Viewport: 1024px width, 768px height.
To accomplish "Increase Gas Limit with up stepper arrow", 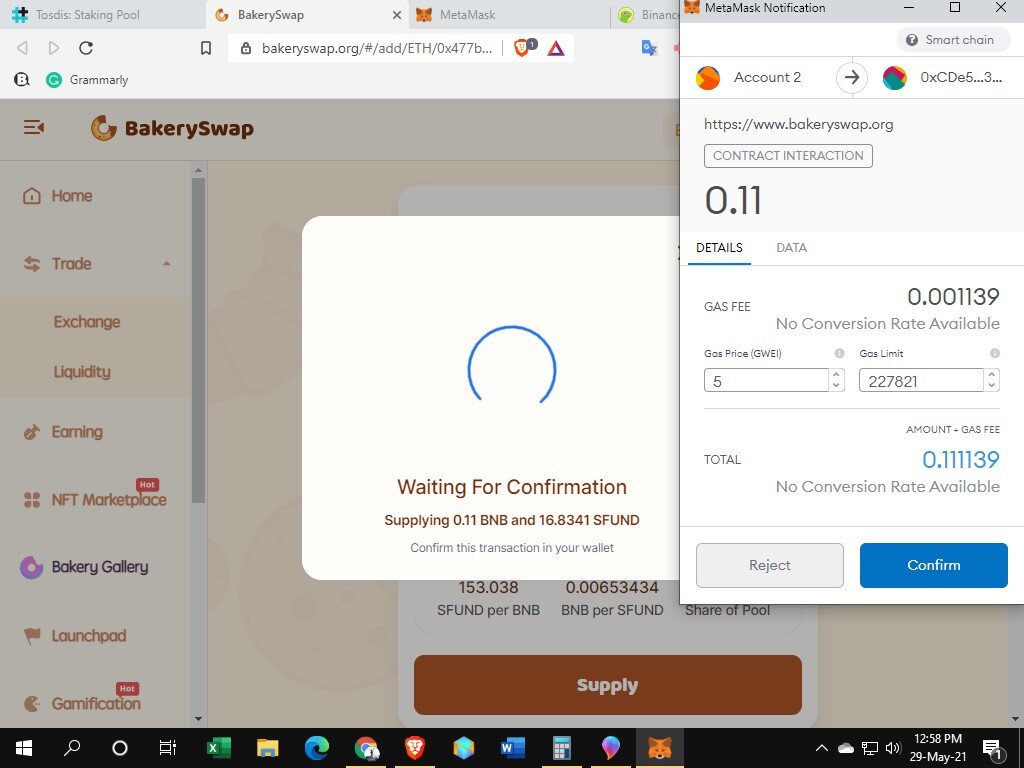I will tap(991, 375).
